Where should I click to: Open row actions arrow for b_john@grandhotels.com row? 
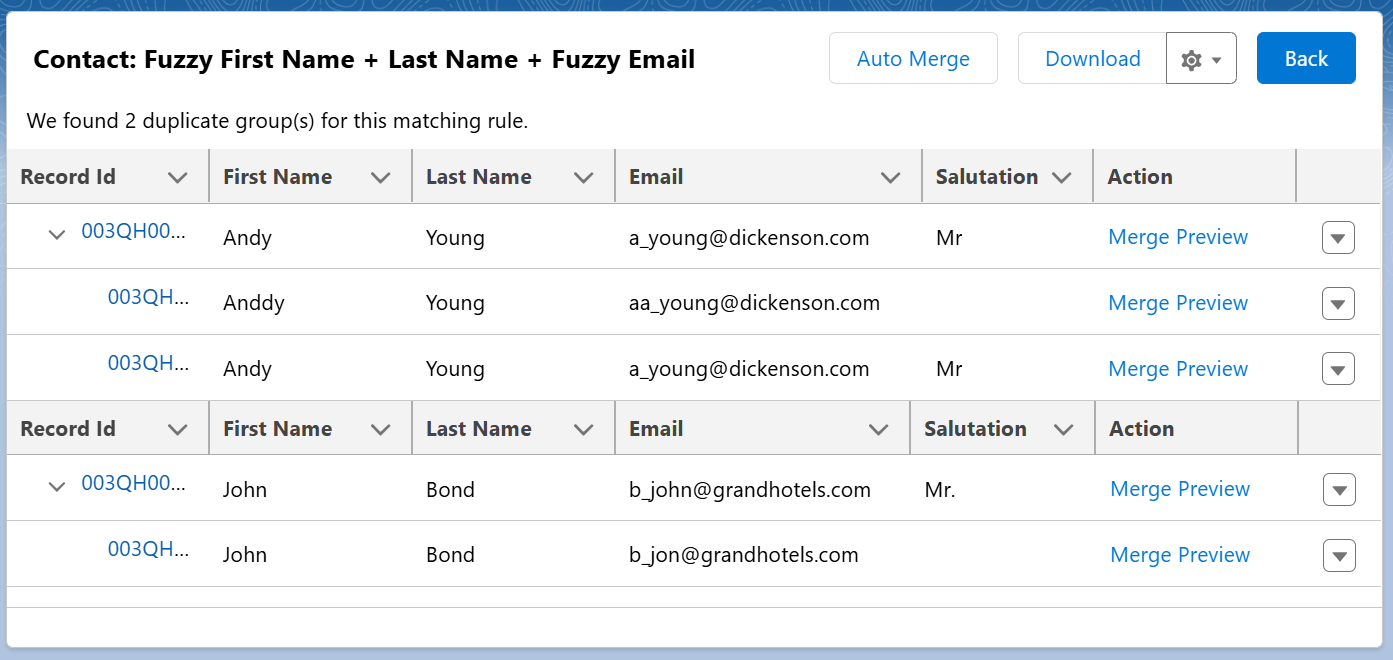(x=1338, y=489)
